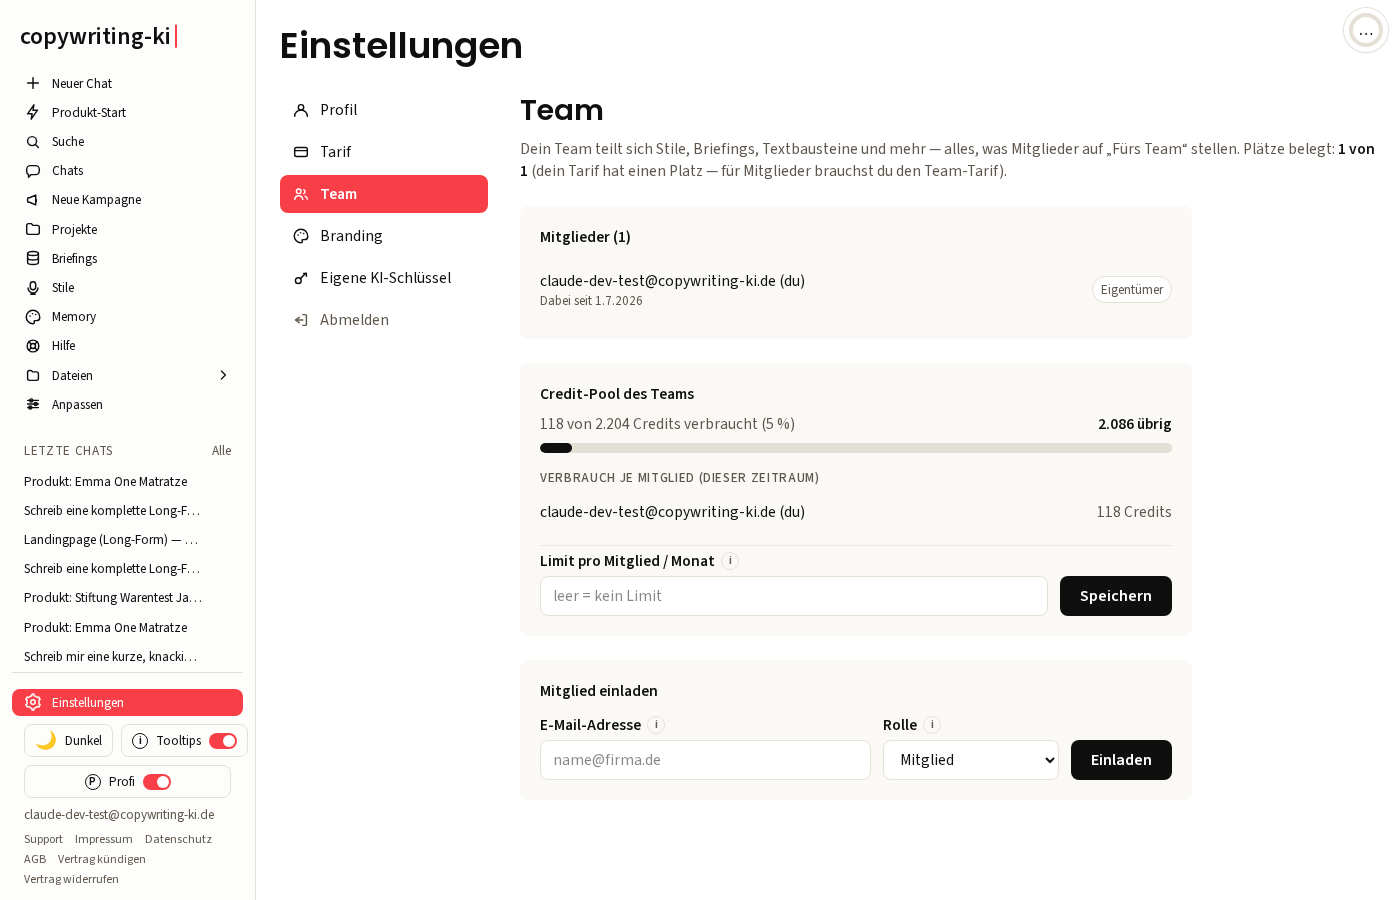The height and width of the screenshot is (900, 1400).
Task: Click the info icon next to E-Mail-Adresse
Action: pyautogui.click(x=656, y=725)
